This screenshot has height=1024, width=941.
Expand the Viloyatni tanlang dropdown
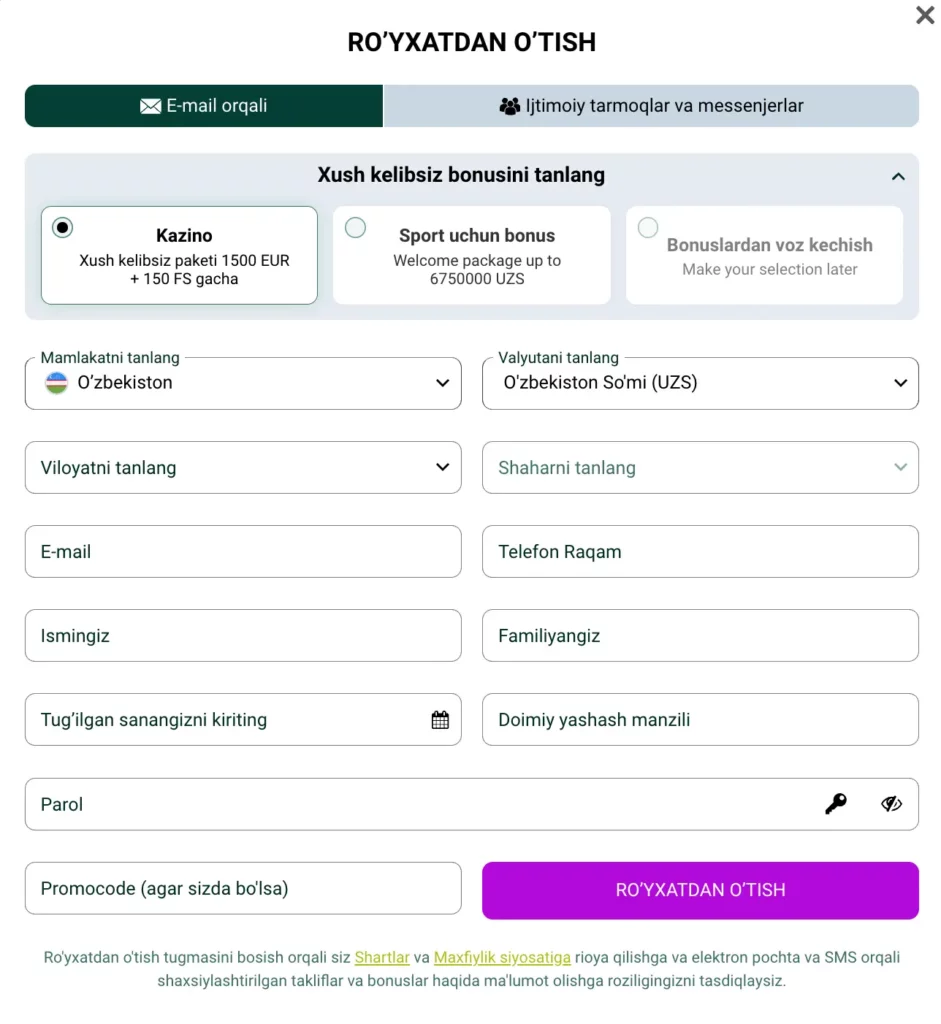point(243,468)
